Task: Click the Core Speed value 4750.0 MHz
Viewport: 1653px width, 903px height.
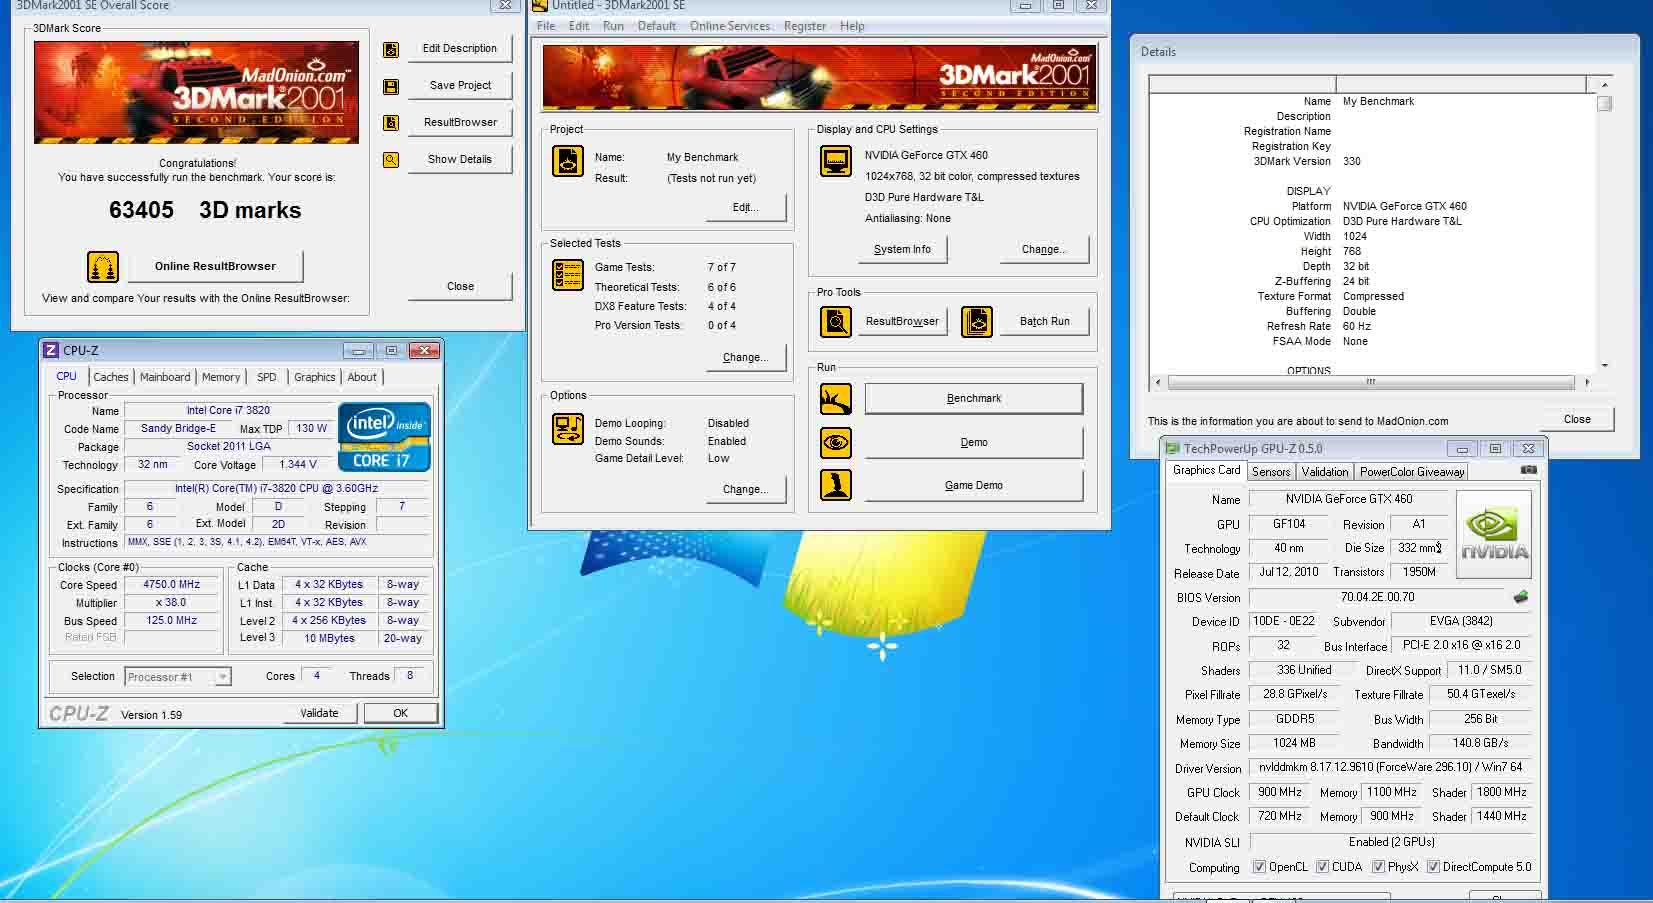Action: click(x=172, y=584)
